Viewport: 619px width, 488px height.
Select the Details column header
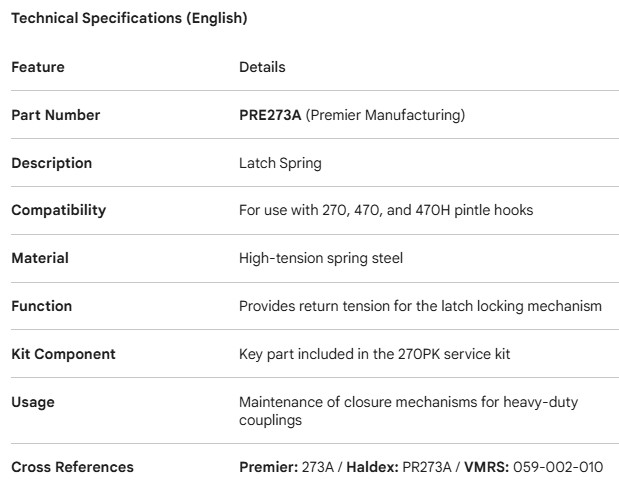click(262, 67)
